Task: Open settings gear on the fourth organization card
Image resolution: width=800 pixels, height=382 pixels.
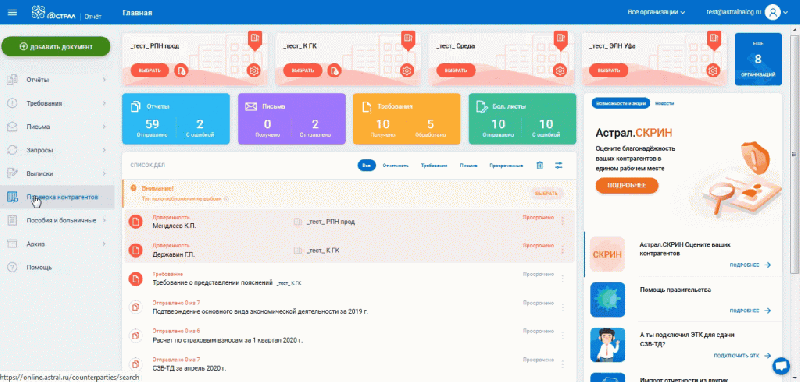Action: point(713,70)
